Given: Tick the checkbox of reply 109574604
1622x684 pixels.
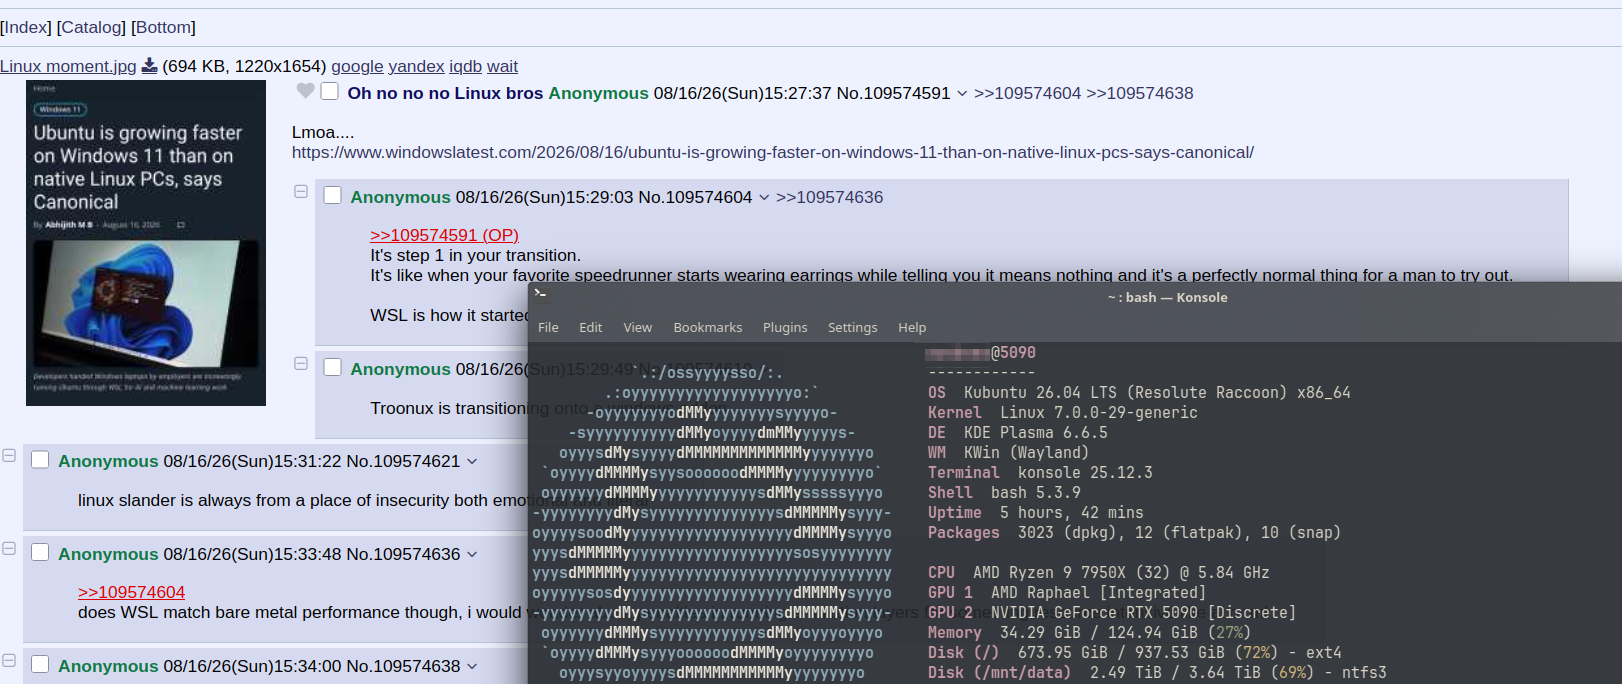Looking at the screenshot, I should (332, 195).
